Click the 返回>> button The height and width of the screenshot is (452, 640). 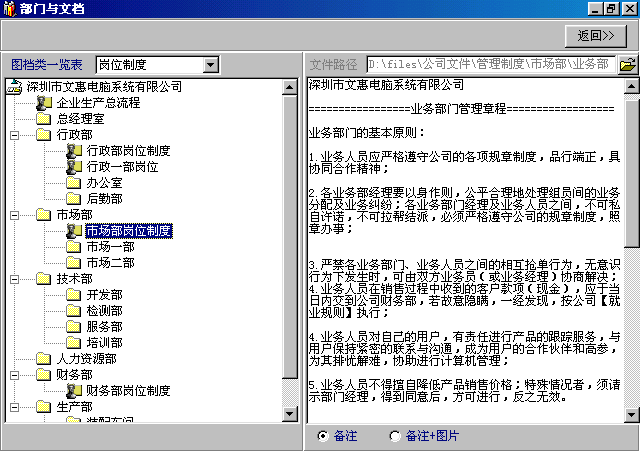596,36
